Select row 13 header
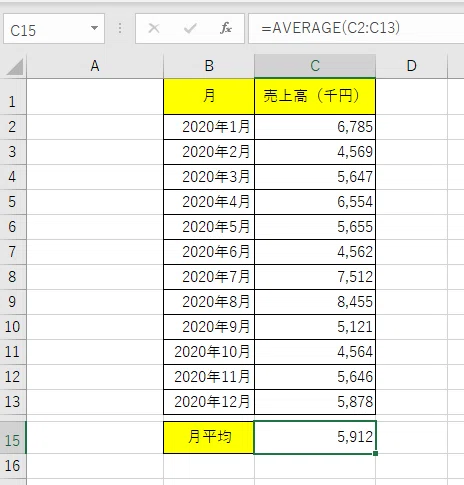464x485 pixels. click(13, 402)
